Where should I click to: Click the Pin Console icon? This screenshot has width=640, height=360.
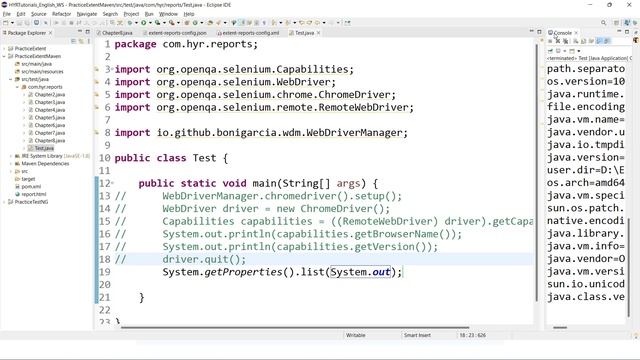point(550,51)
